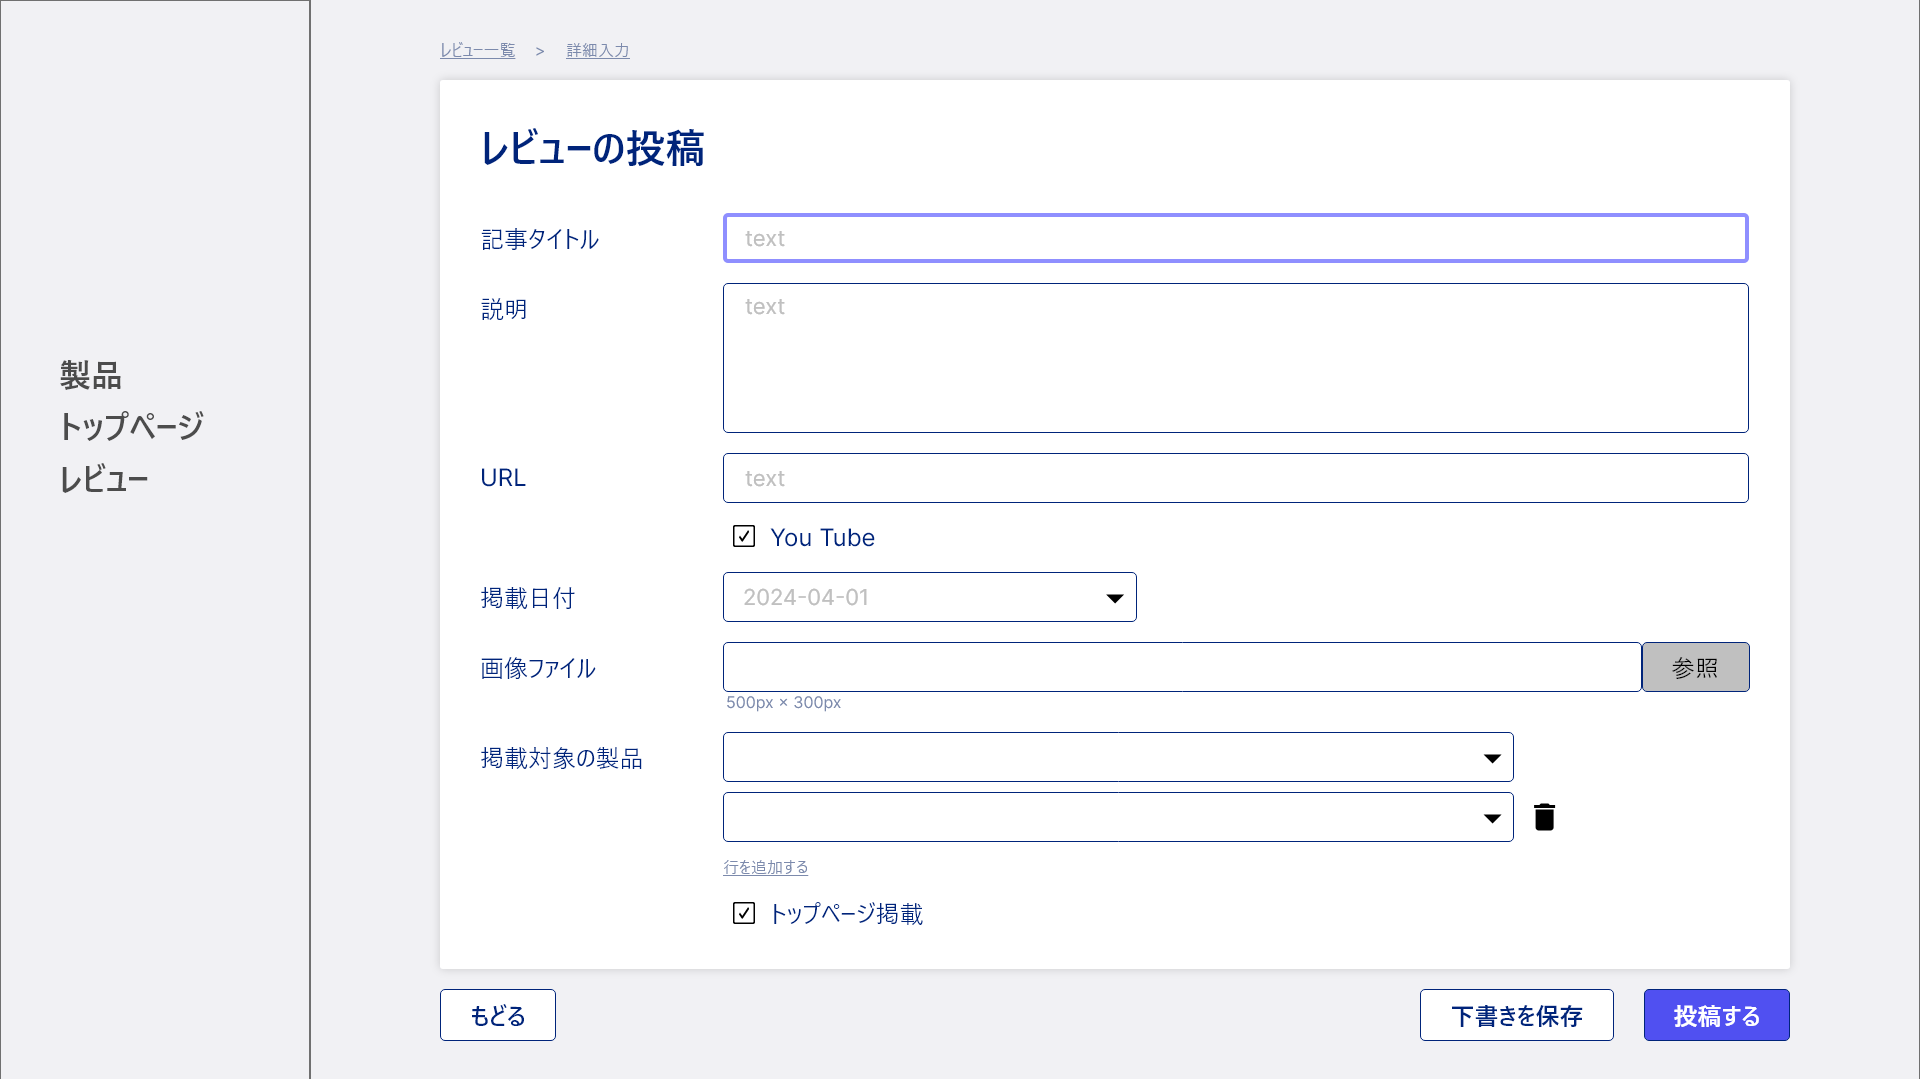Submit with the 投稿する button
Screen dimensions: 1920x1079
point(1717,1015)
